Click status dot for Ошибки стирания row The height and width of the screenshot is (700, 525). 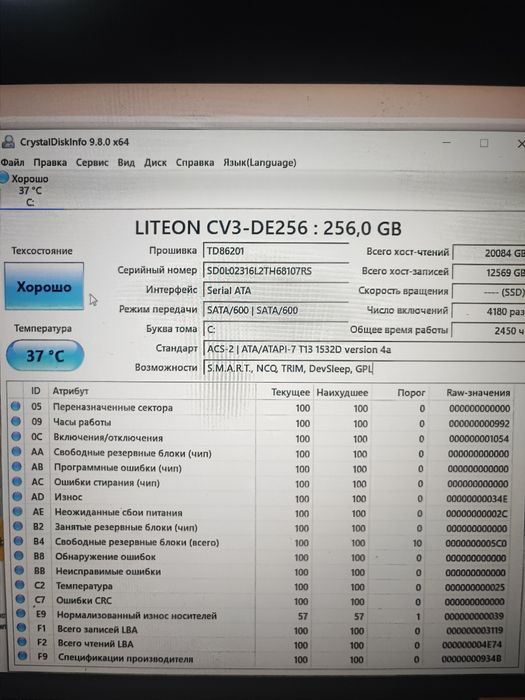(x=17, y=481)
